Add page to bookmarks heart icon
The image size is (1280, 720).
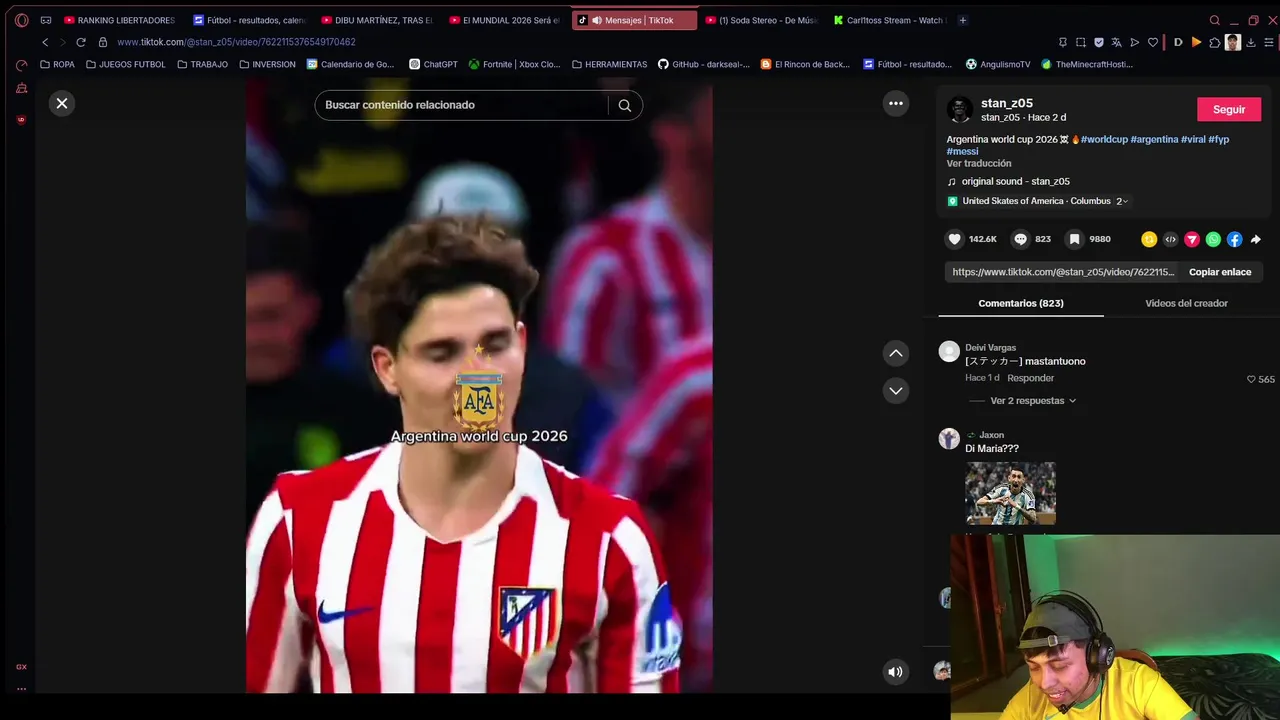(1153, 42)
